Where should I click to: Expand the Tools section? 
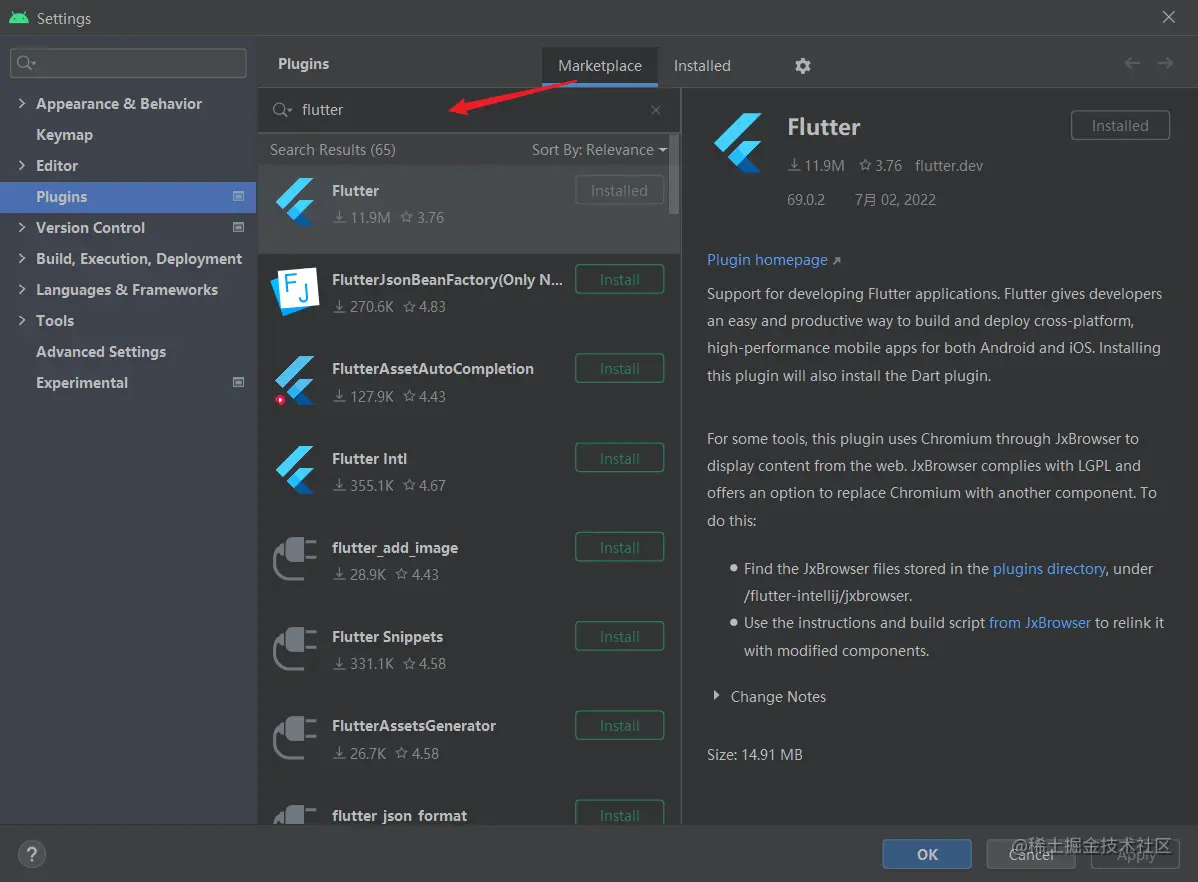[21, 320]
